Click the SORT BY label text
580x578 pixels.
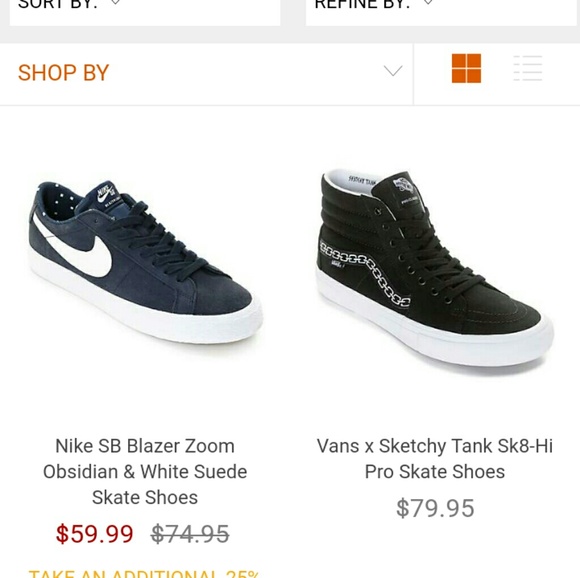click(58, 4)
